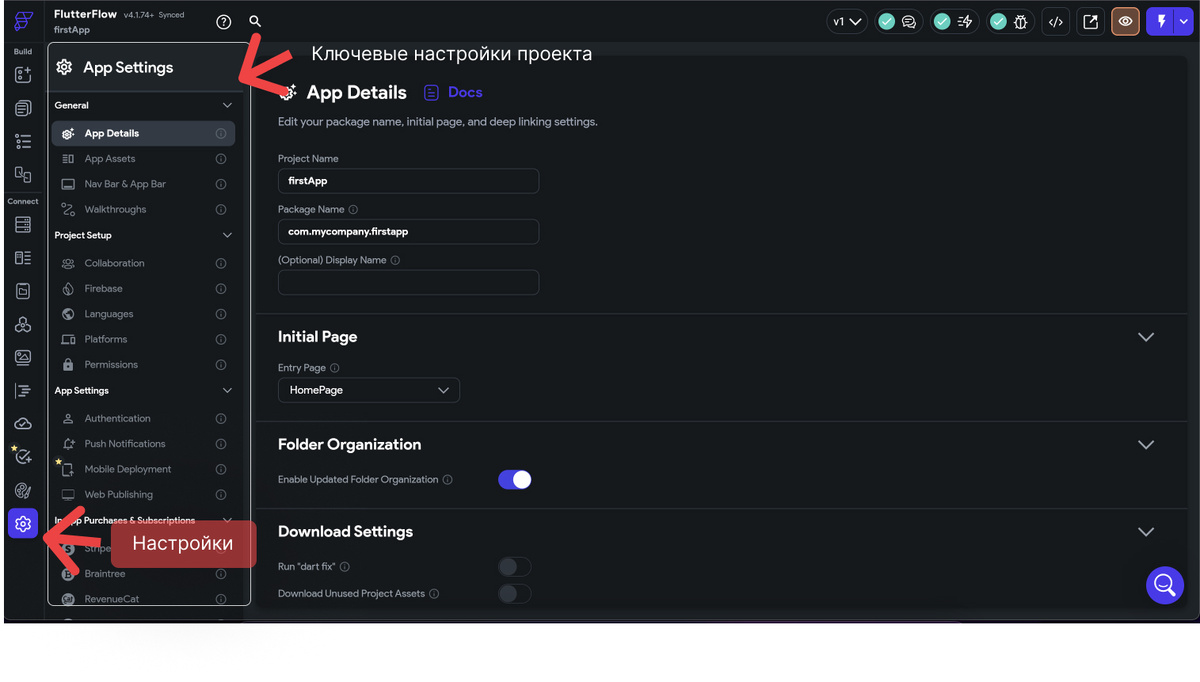
Task: Open the Entry Page HomePage dropdown
Action: coord(369,390)
